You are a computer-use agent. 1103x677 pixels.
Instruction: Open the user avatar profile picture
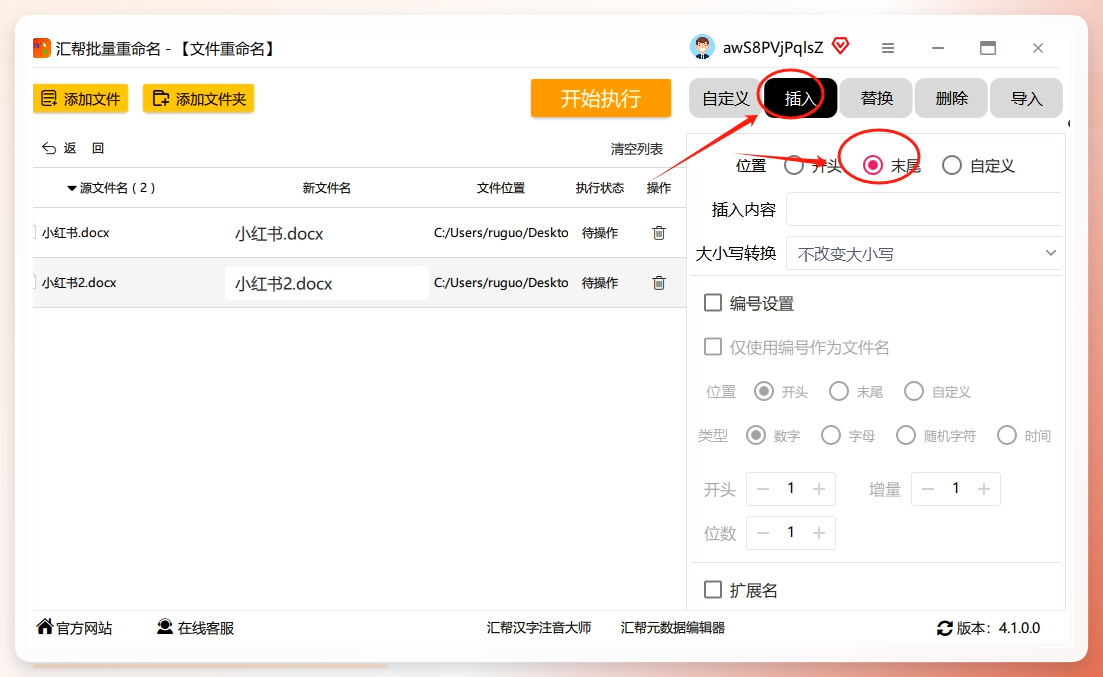[x=702, y=47]
